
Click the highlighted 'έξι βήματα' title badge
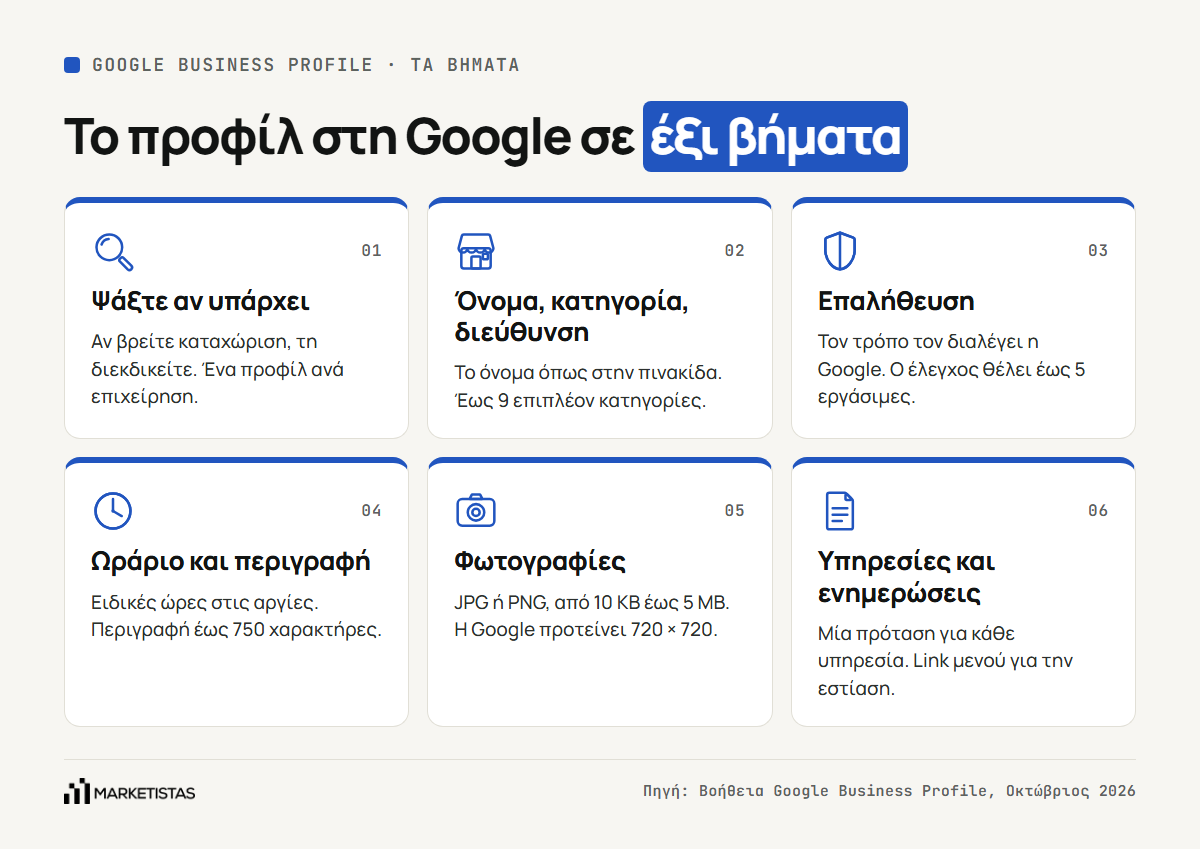775,137
